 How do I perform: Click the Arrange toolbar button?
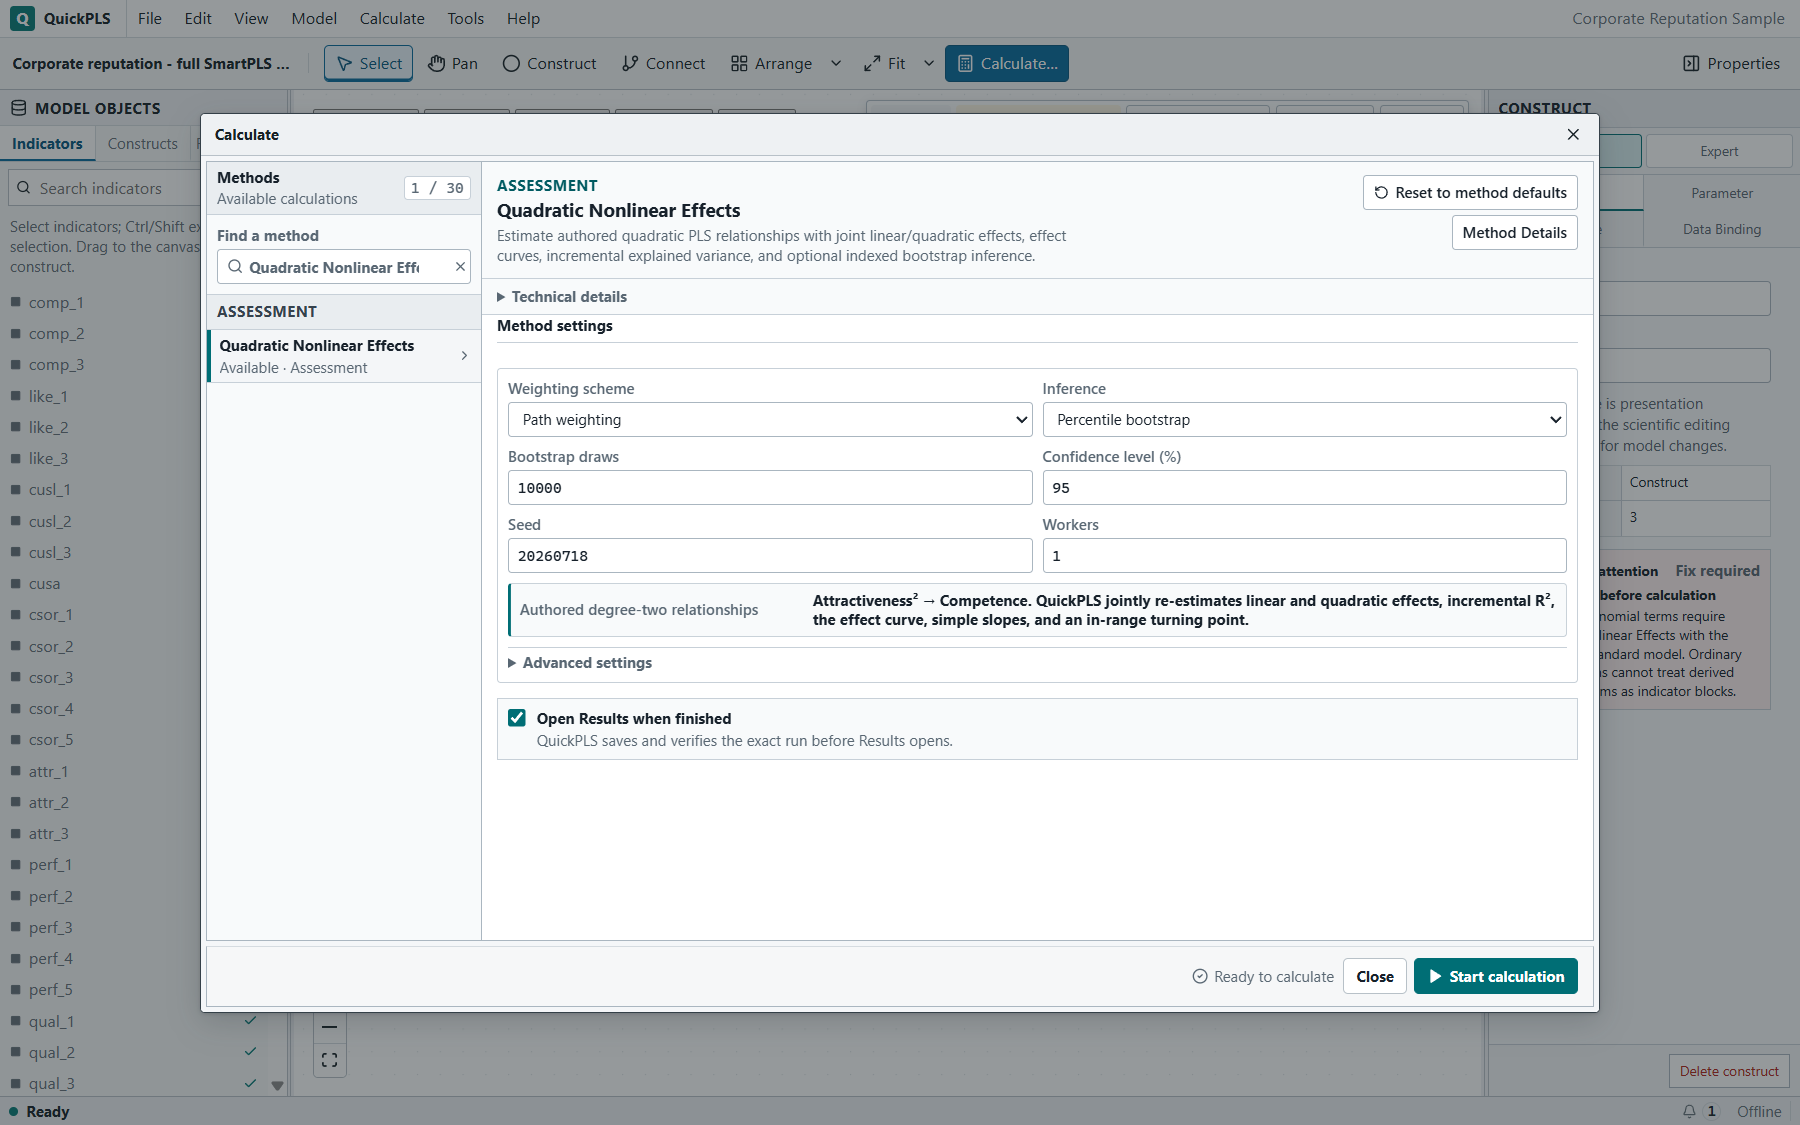[771, 63]
